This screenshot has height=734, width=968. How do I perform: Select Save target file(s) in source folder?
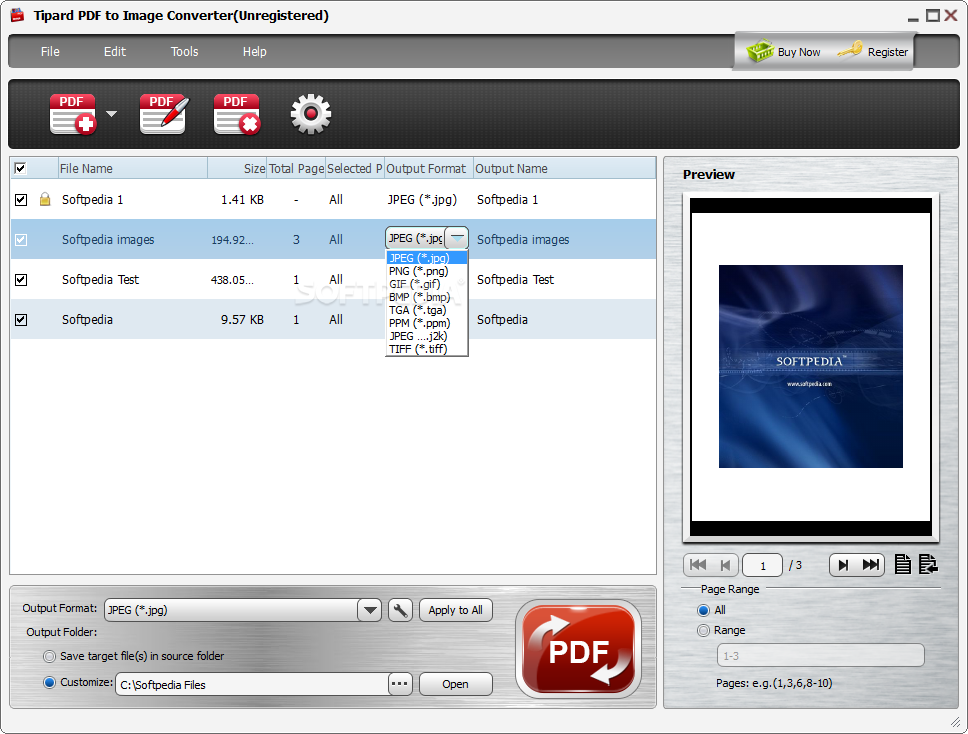tap(49, 656)
